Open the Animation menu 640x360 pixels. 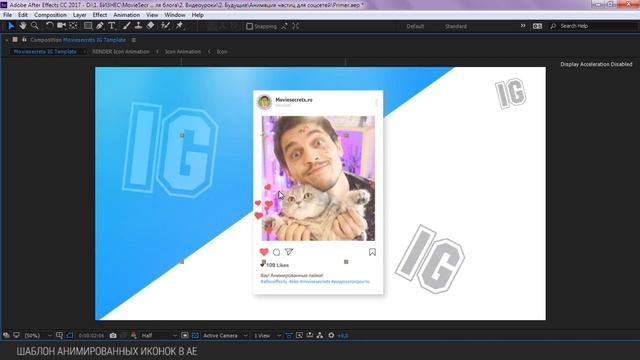(127, 15)
